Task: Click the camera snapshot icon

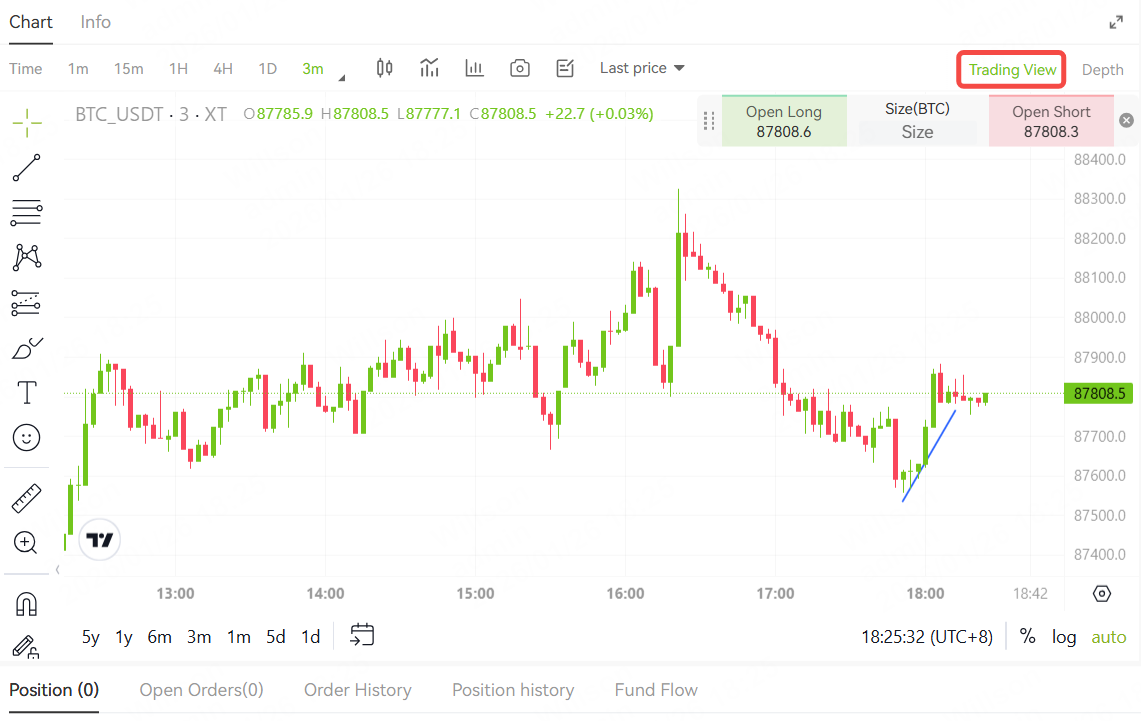Action: [519, 68]
